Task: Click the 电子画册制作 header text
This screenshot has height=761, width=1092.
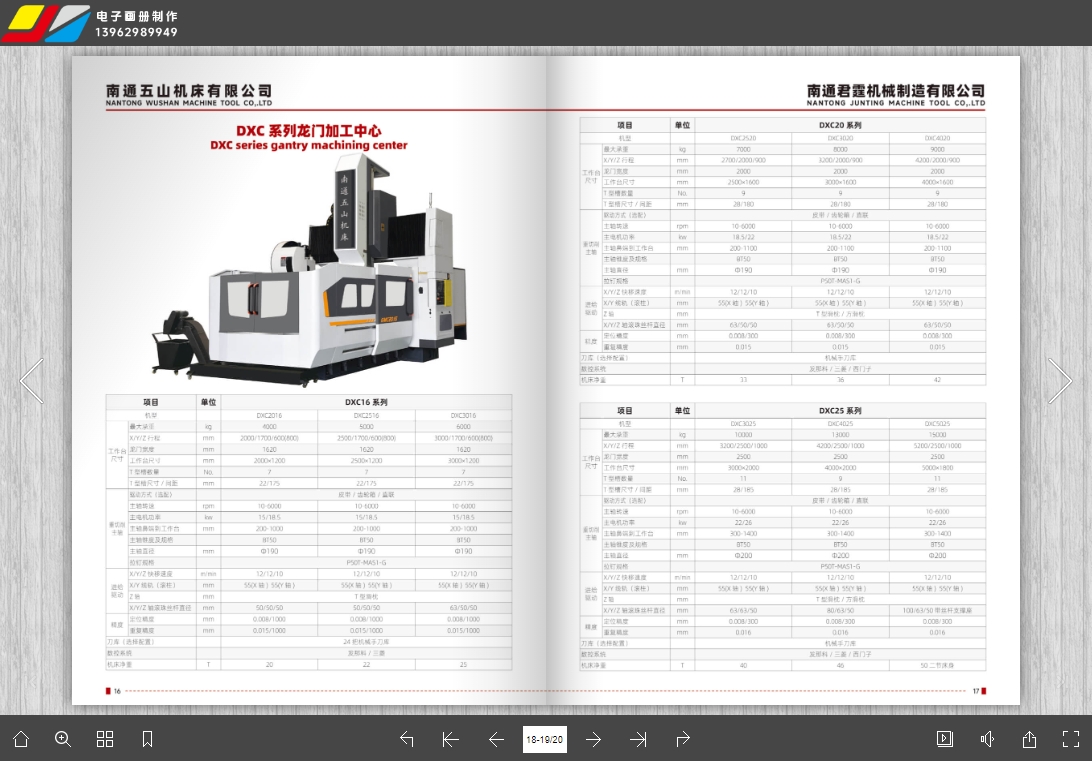Action: point(136,16)
